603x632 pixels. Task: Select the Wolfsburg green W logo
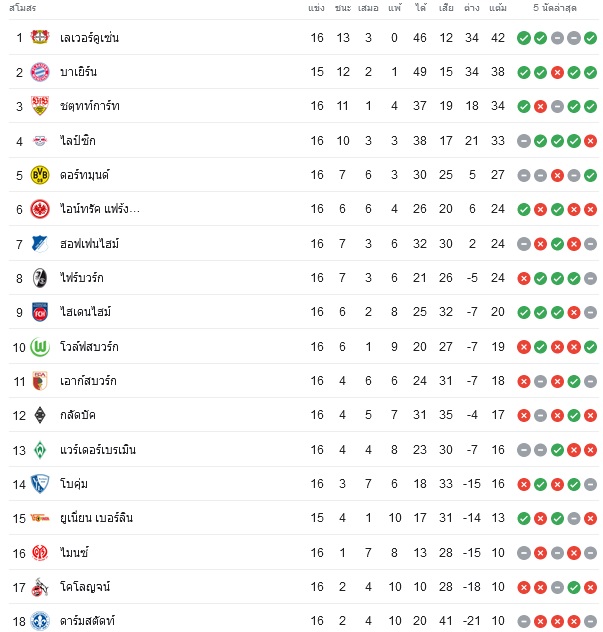[x=40, y=347]
